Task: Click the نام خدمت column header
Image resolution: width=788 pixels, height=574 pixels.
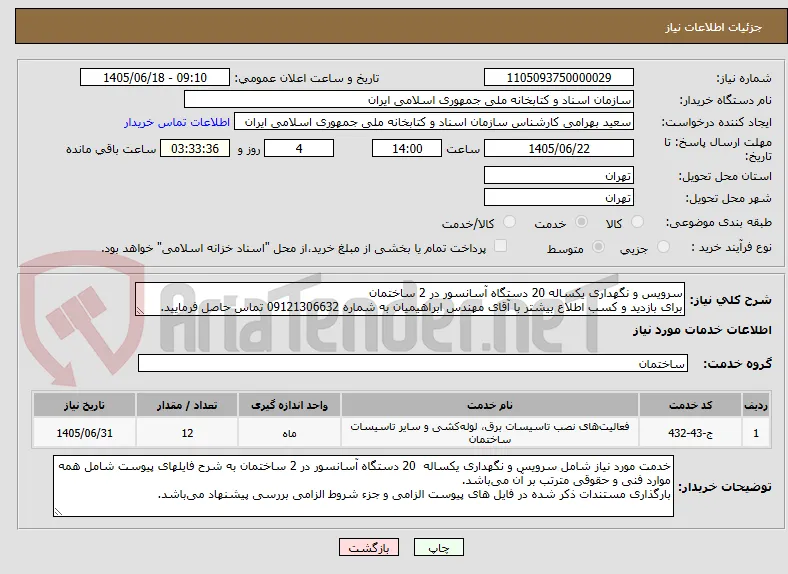Action: click(x=489, y=405)
